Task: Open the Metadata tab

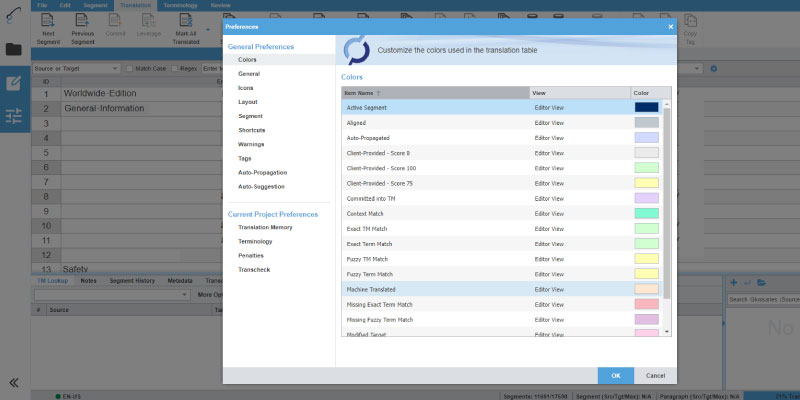Action: pos(180,281)
